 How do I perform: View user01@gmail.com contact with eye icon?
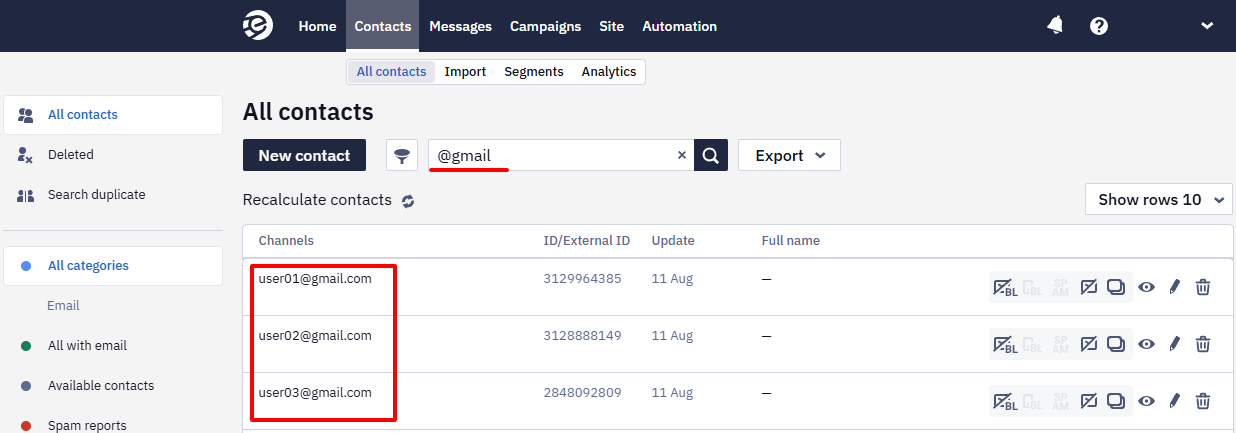pos(1147,288)
